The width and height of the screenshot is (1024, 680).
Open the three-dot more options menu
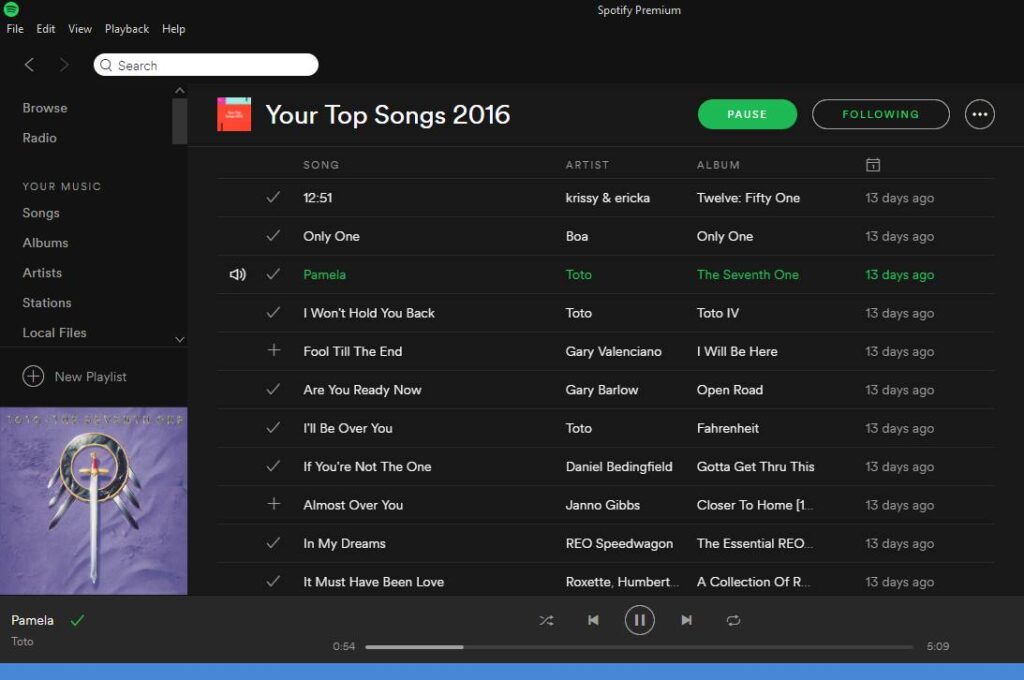[x=979, y=114]
